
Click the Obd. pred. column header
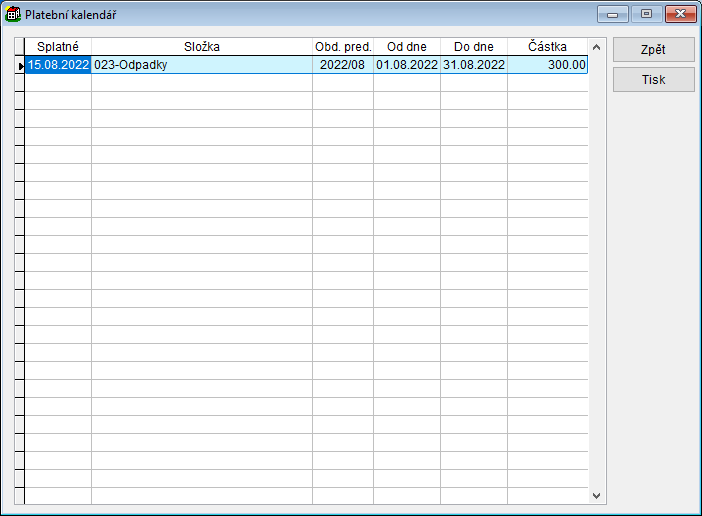pyautogui.click(x=343, y=47)
